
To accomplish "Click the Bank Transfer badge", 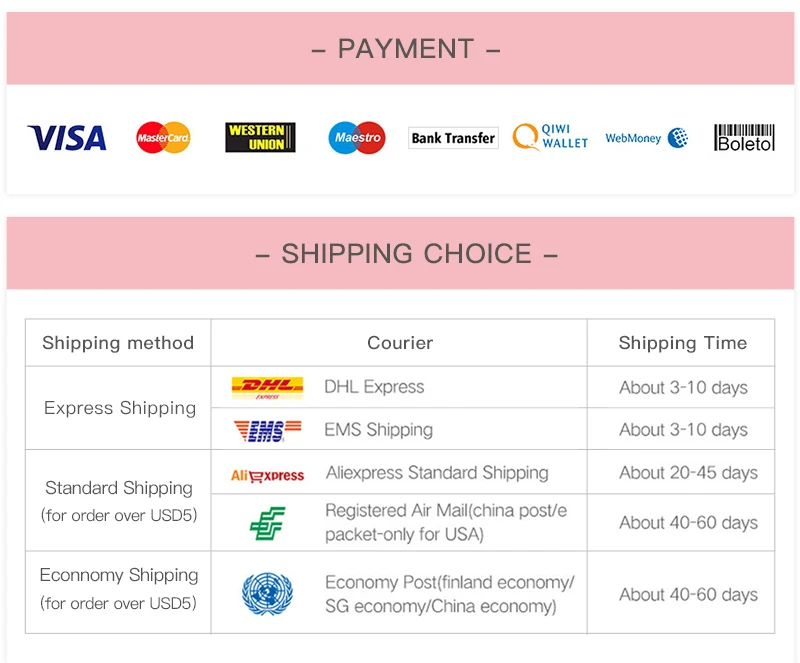I will pyautogui.click(x=453, y=138).
